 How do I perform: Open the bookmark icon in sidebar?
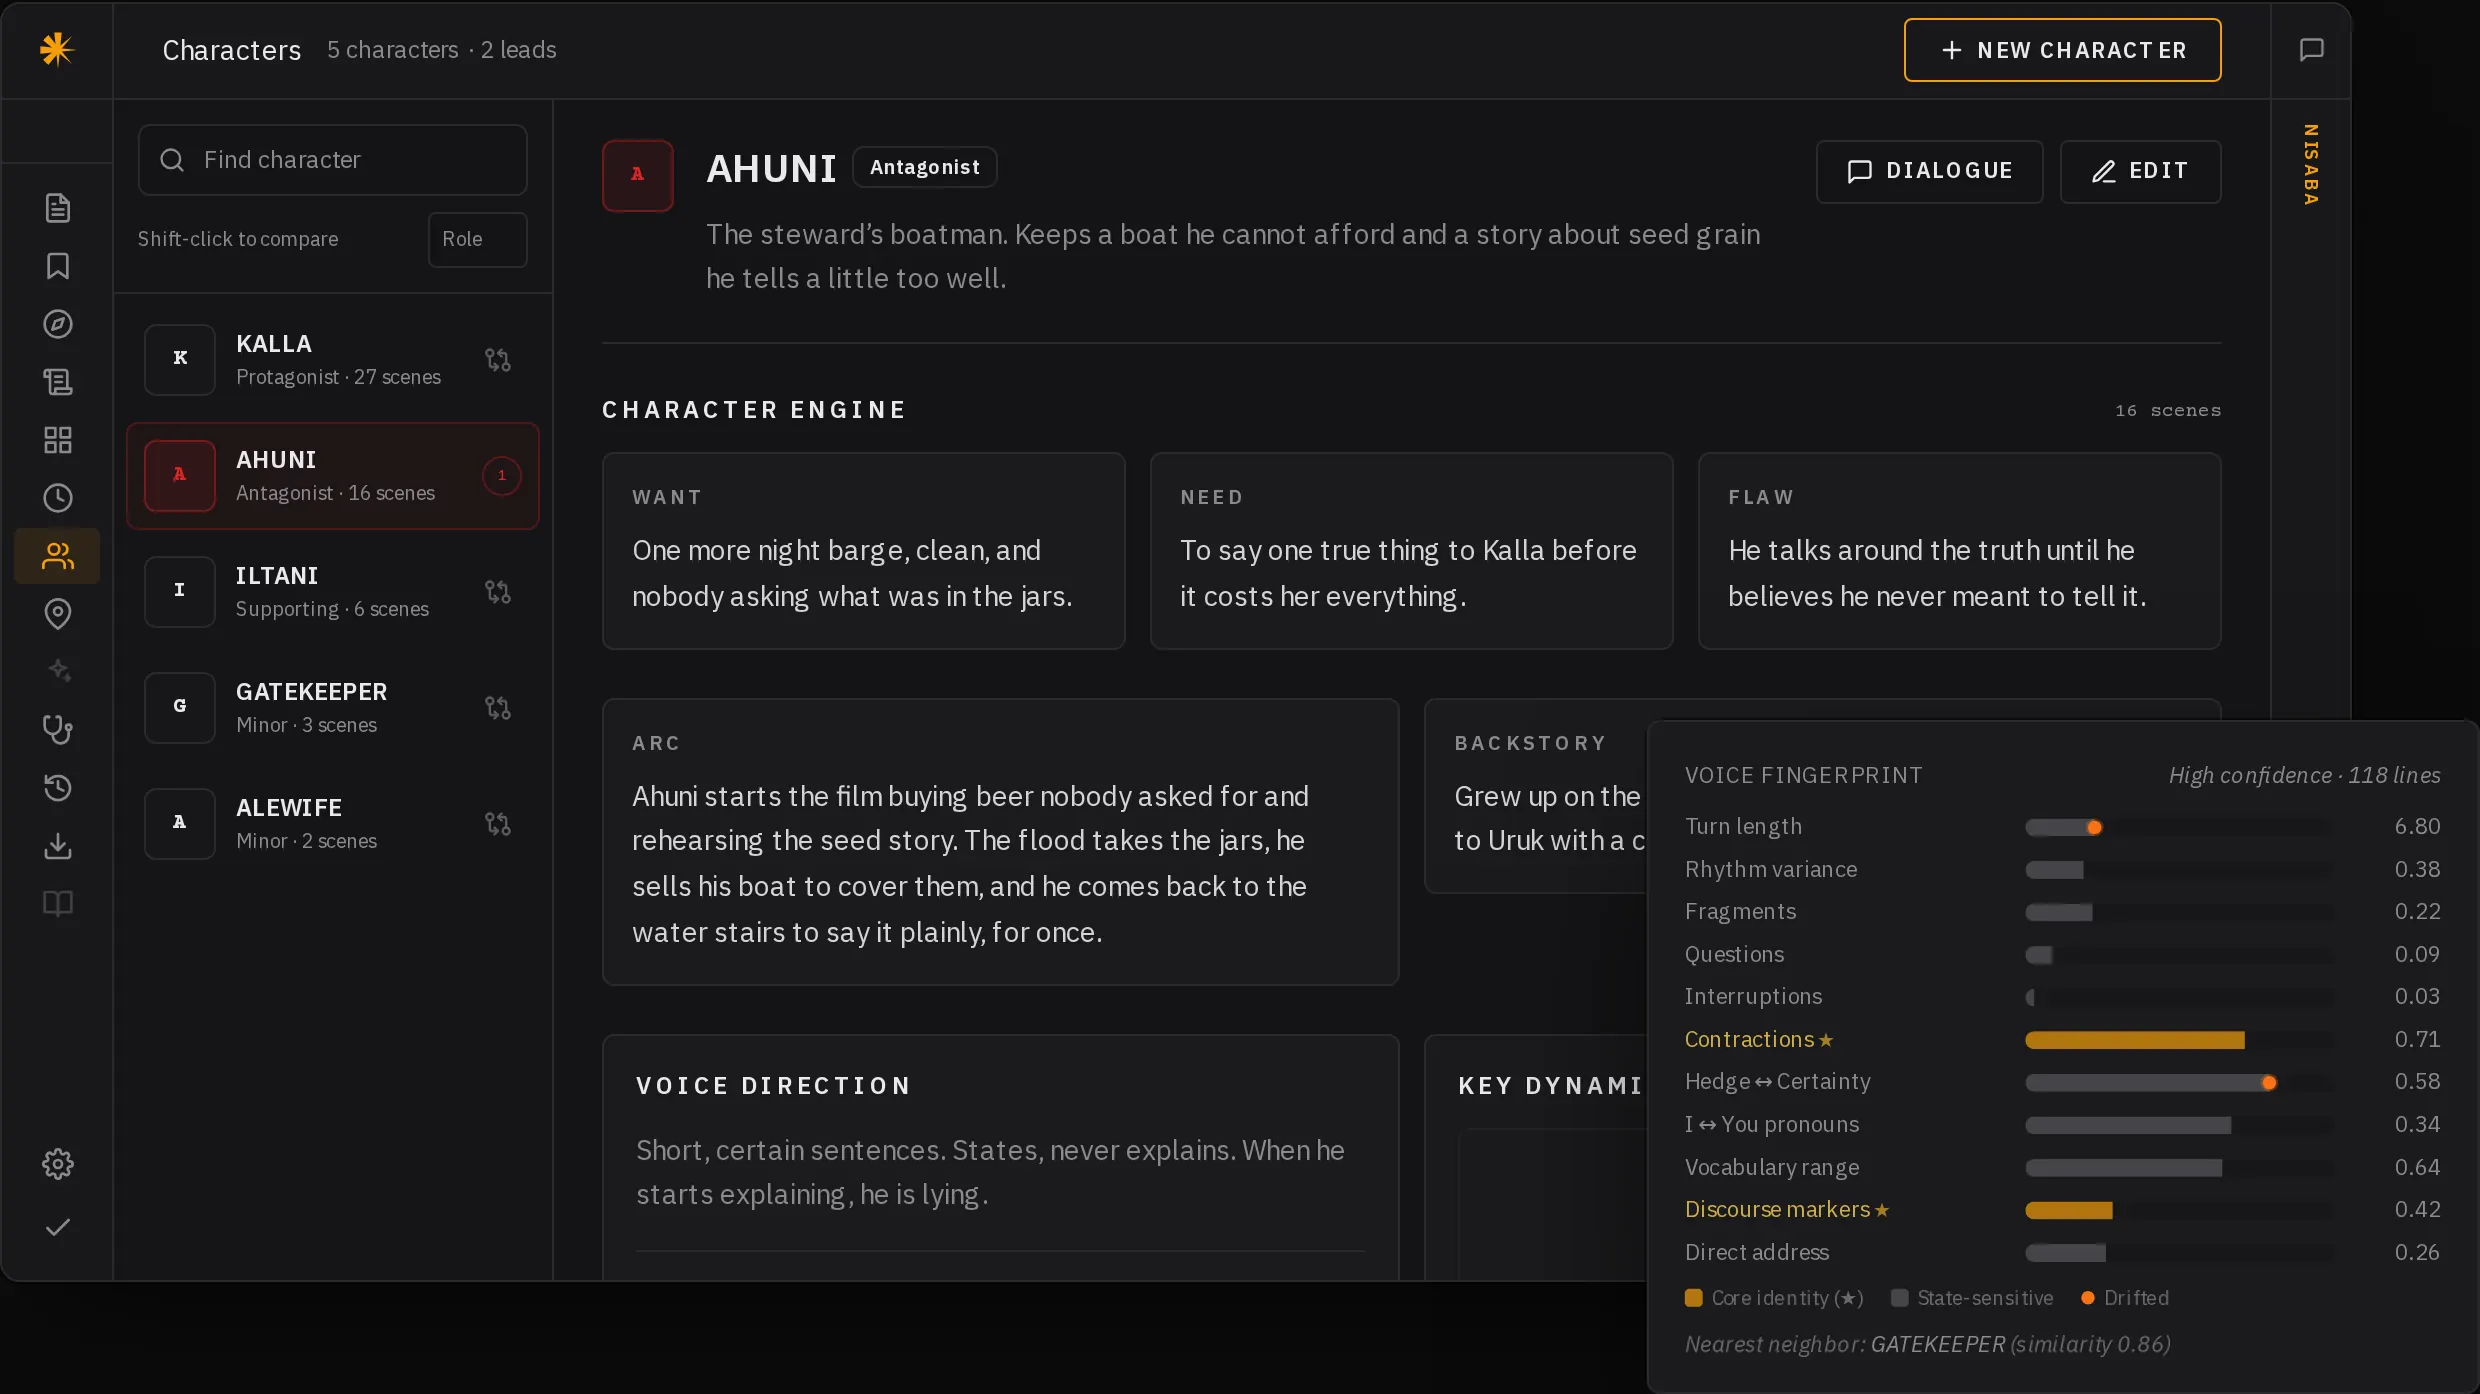click(57, 266)
